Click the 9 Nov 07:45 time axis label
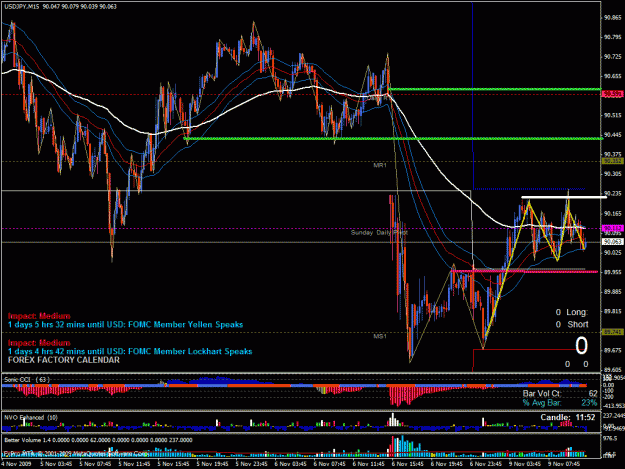The image size is (625, 469). point(564,464)
